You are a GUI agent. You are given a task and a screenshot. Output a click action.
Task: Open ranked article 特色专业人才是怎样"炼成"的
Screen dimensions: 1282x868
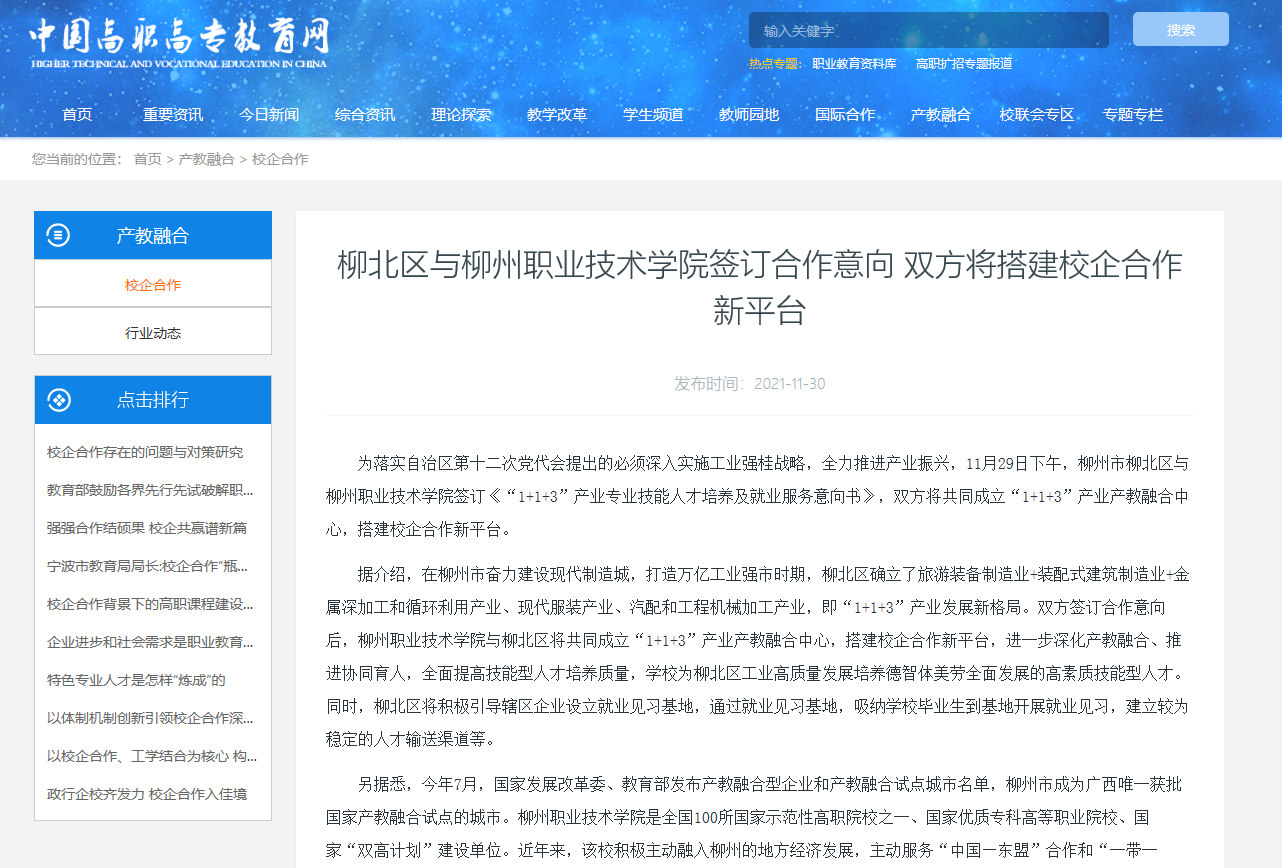[136, 680]
